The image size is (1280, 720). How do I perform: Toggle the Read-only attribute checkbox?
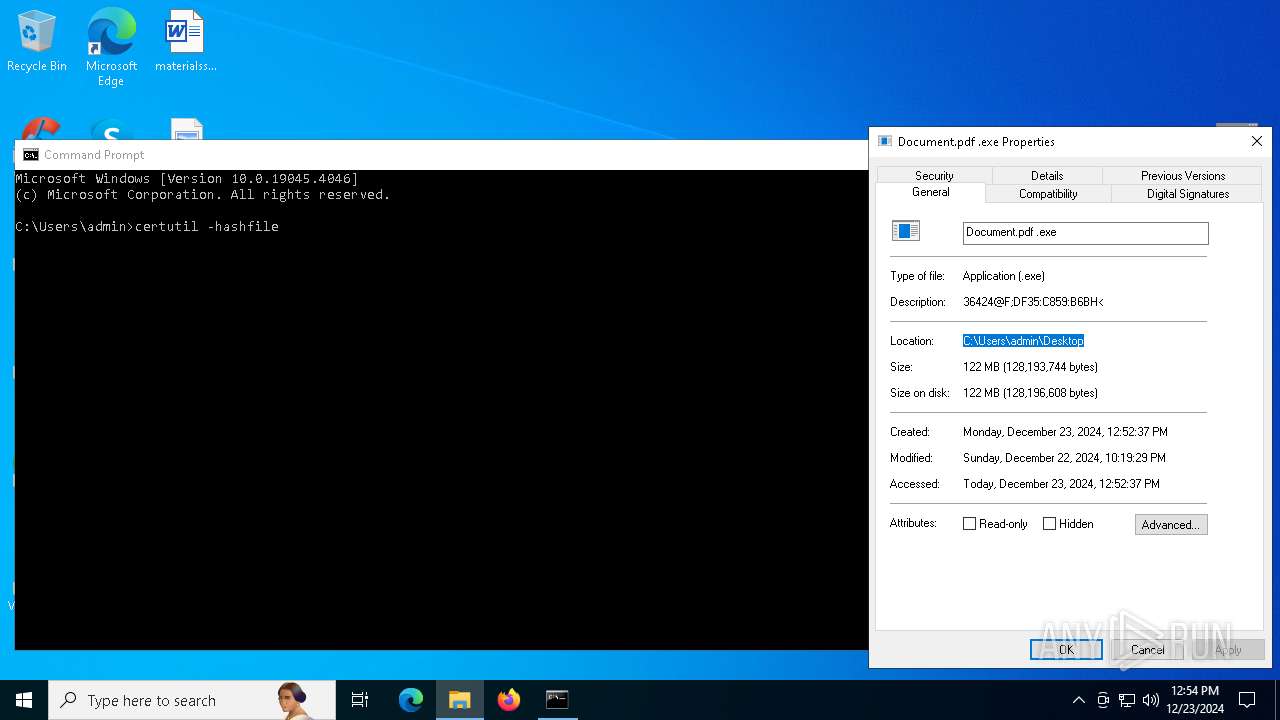point(969,524)
